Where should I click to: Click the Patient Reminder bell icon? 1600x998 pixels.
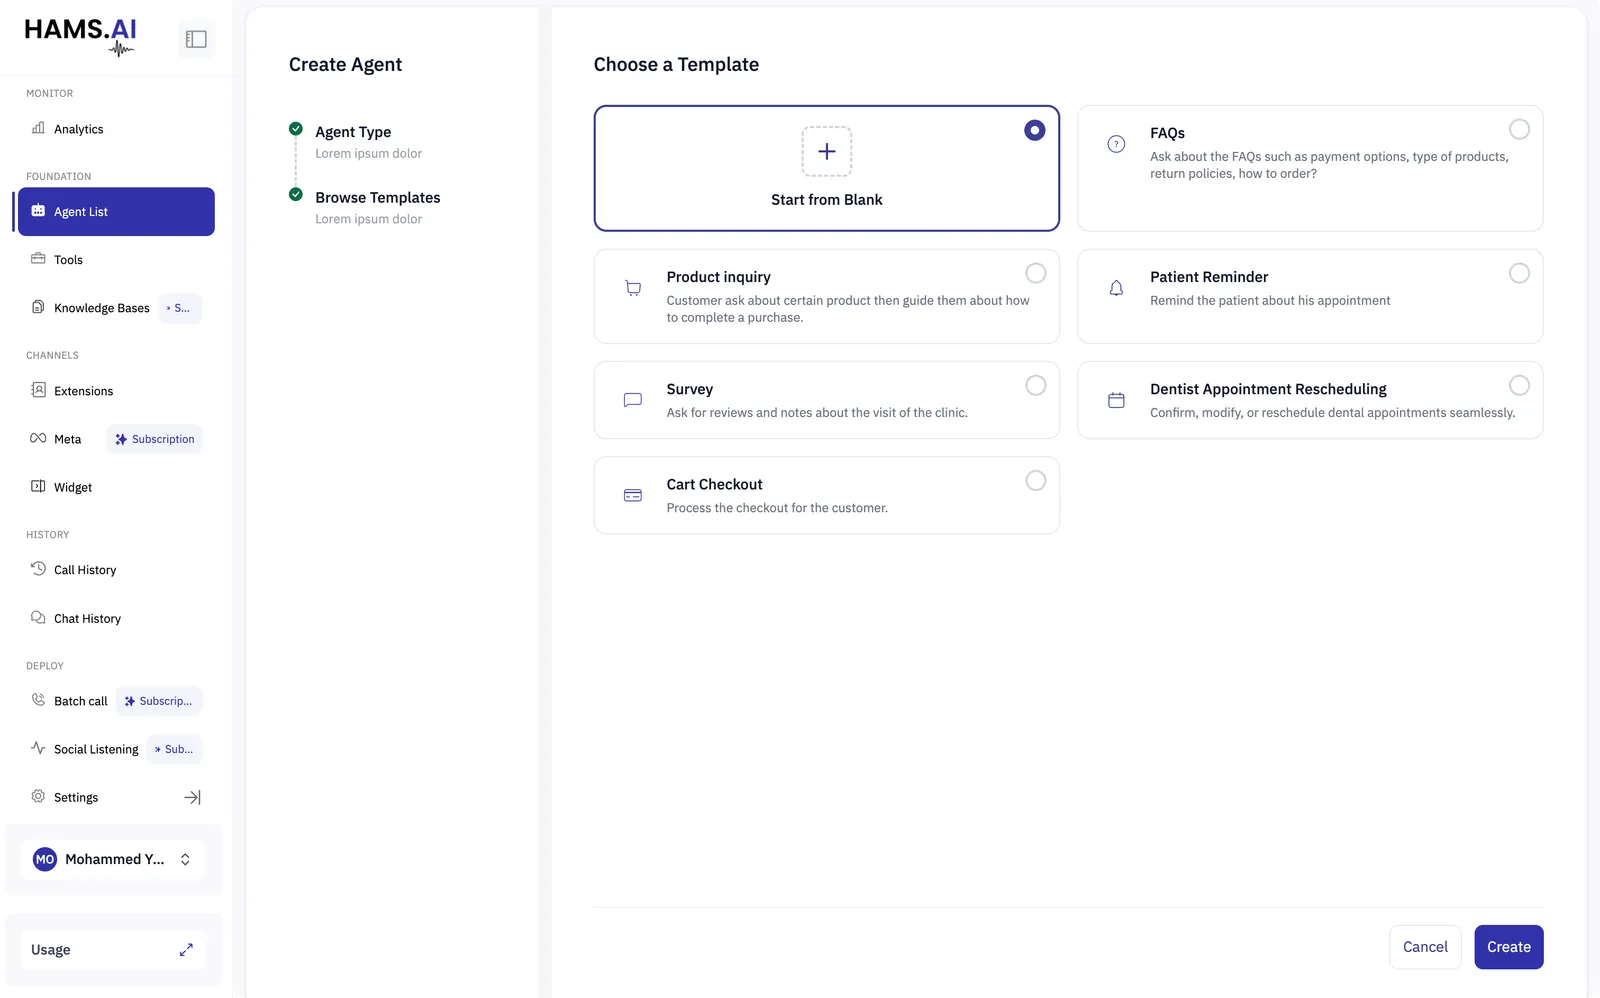(1116, 288)
